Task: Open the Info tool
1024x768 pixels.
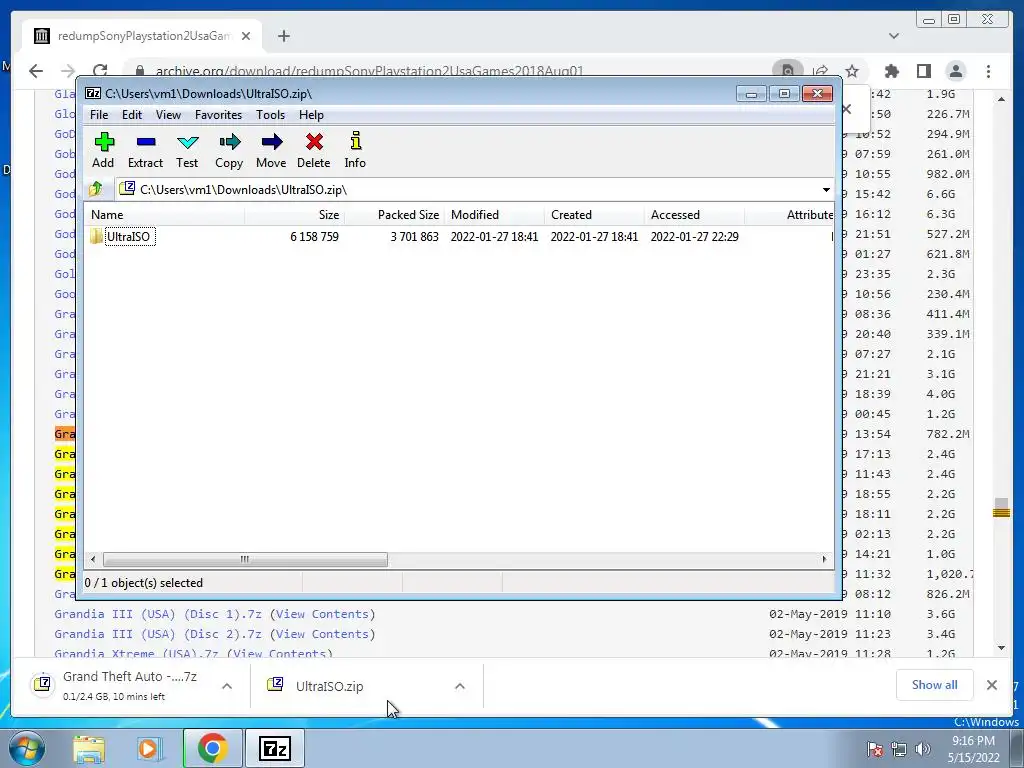Action: pos(355,150)
